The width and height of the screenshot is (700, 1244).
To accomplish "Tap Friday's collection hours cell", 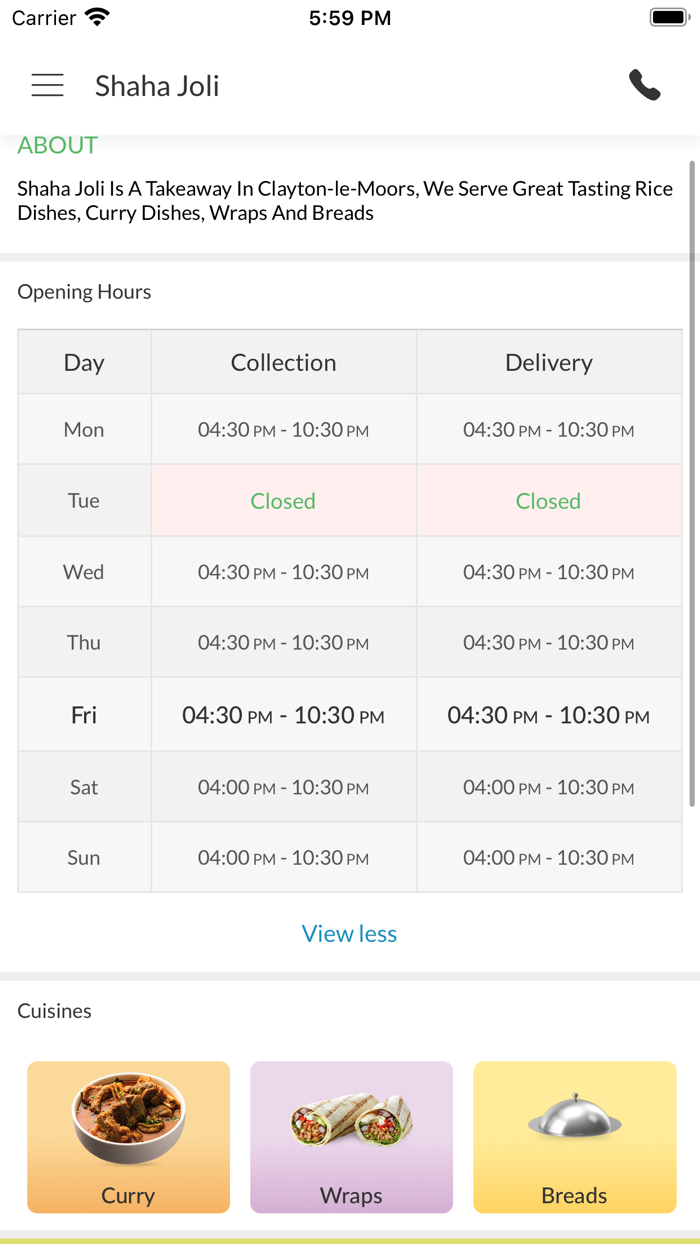I will click(x=283, y=715).
